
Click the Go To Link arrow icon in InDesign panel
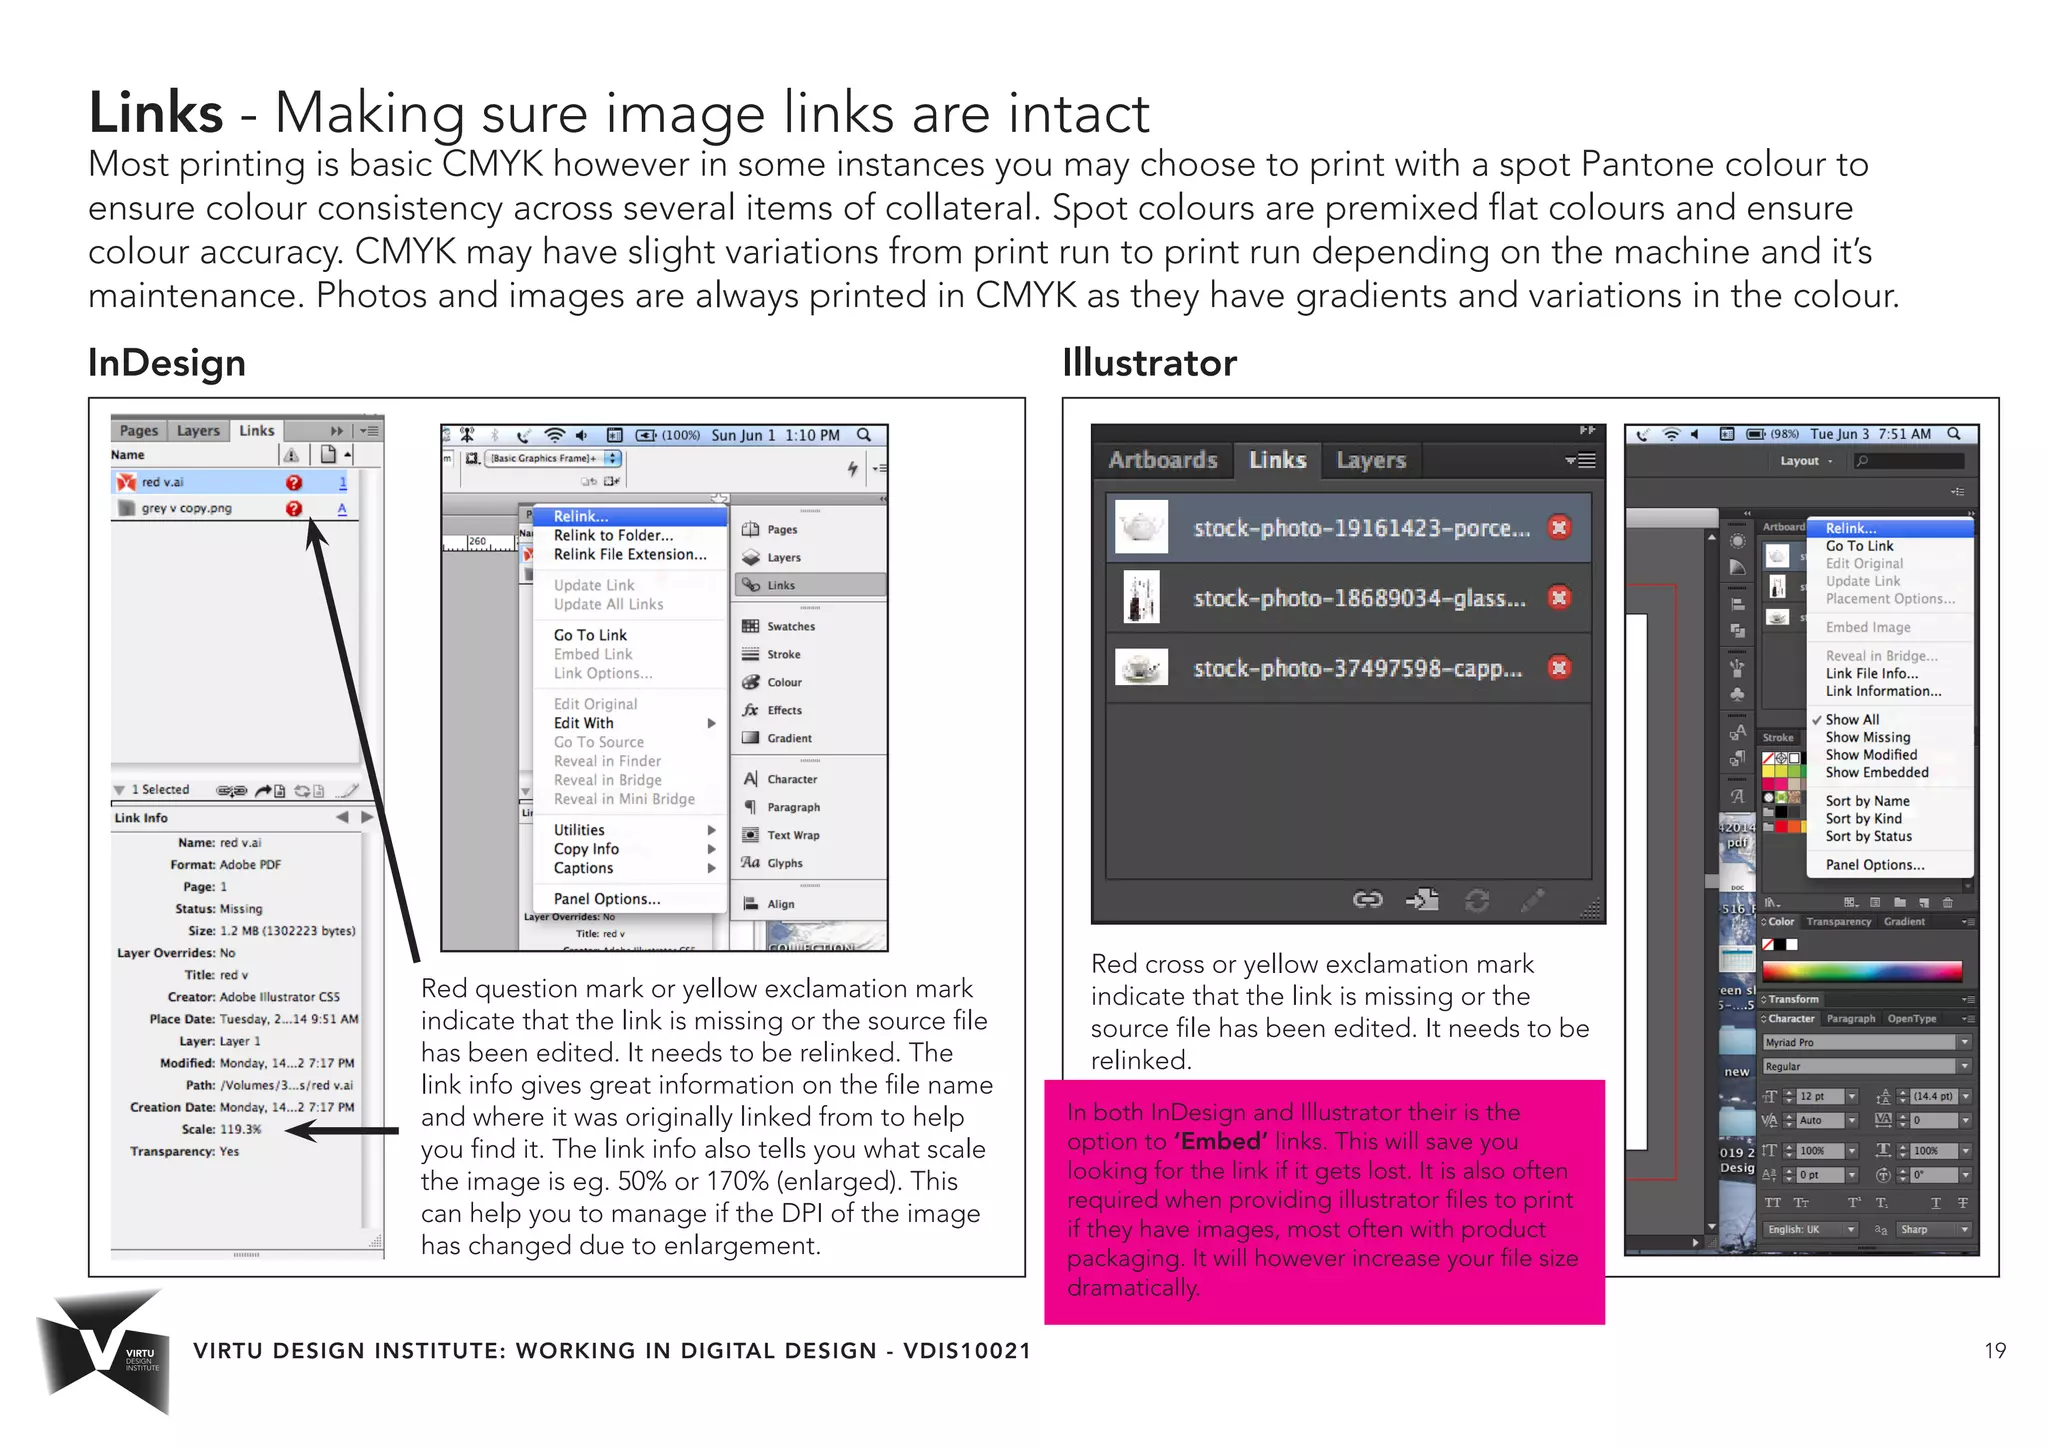click(270, 790)
